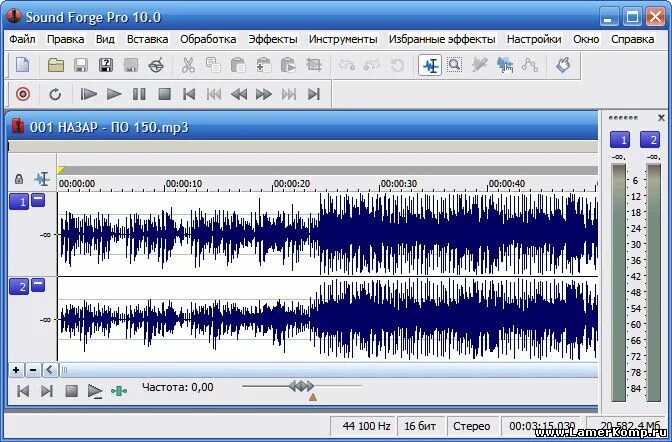Image resolution: width=672 pixels, height=442 pixels.
Task: Select the Edit tool waveform icon
Action: tap(430, 65)
